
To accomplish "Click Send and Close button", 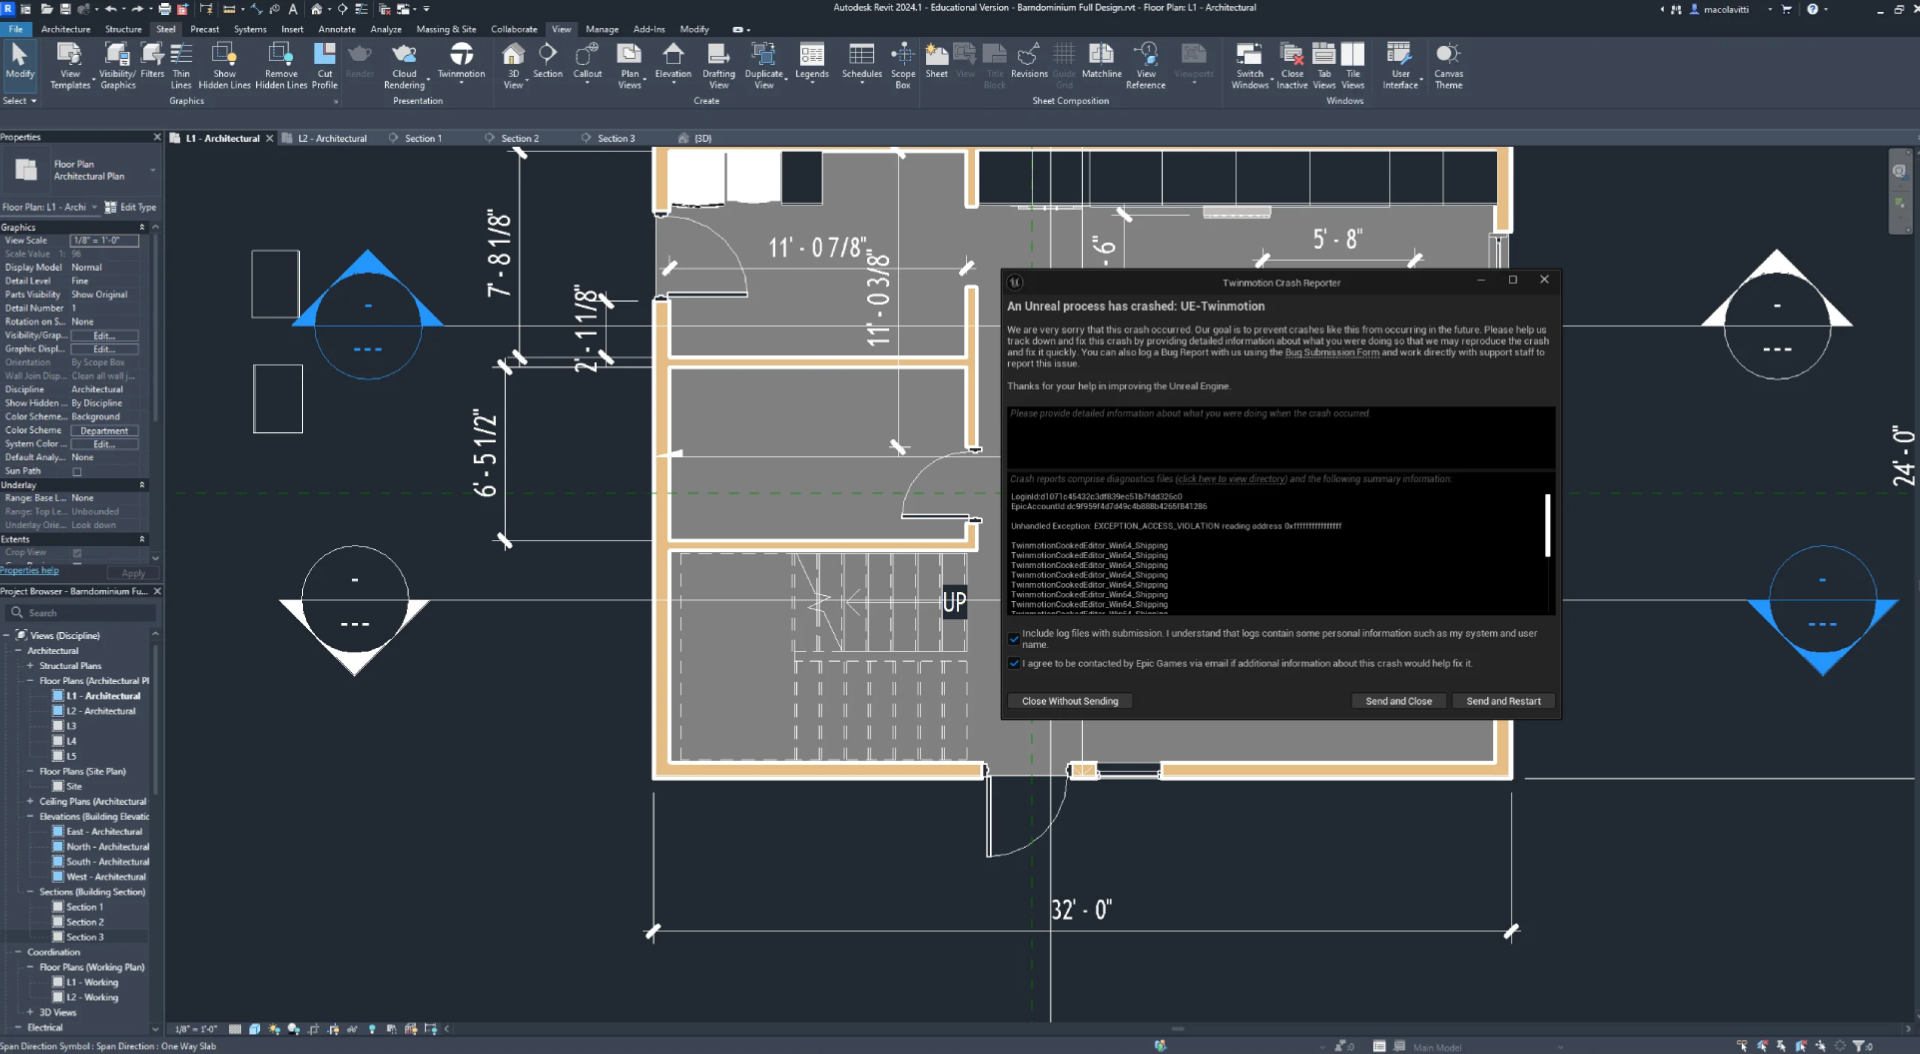I will click(x=1398, y=701).
